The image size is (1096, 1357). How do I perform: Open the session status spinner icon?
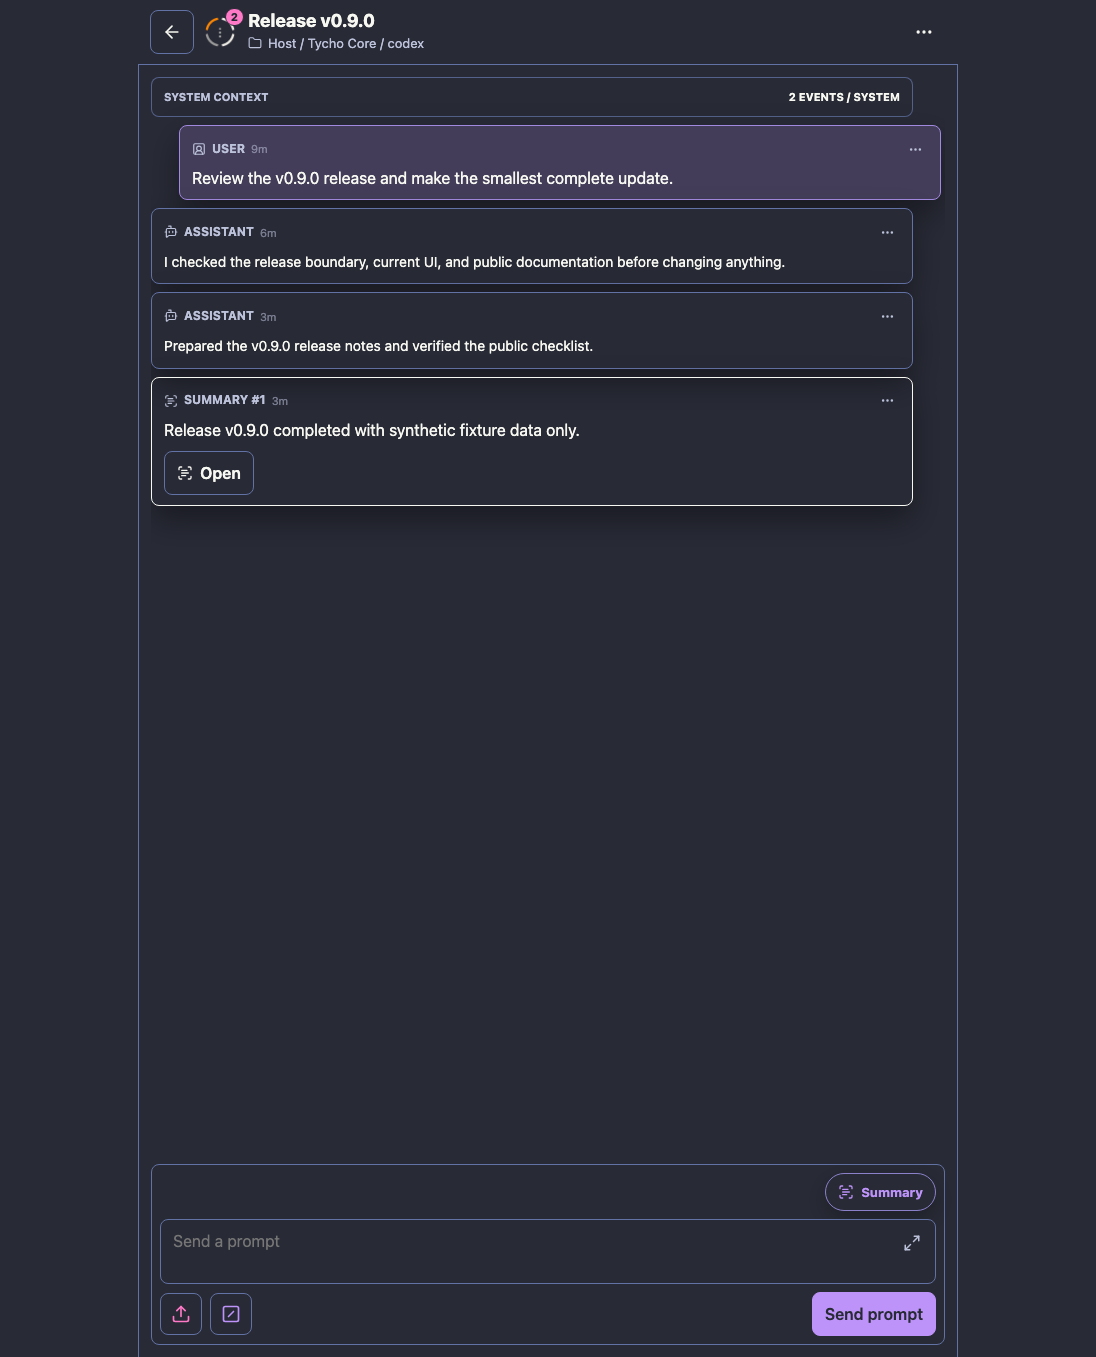(220, 33)
